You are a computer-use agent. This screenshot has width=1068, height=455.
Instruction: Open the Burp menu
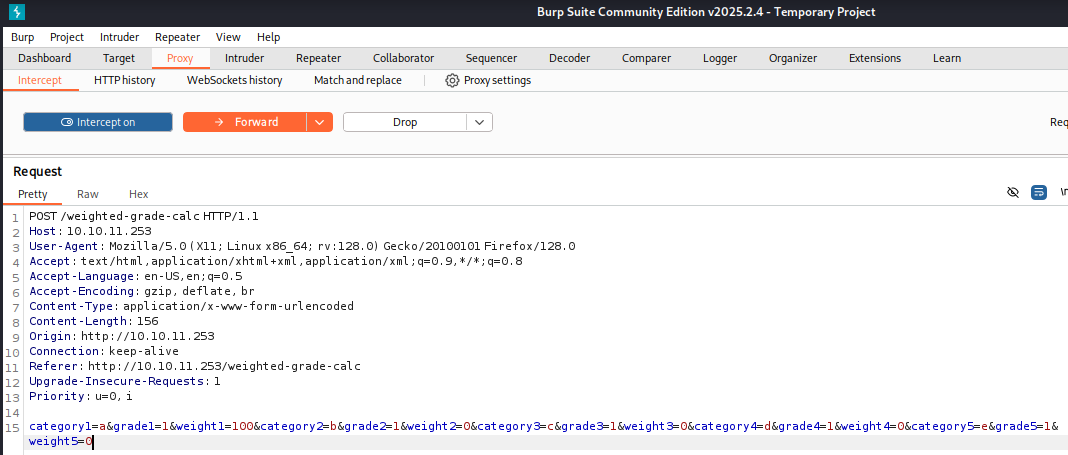coord(22,37)
